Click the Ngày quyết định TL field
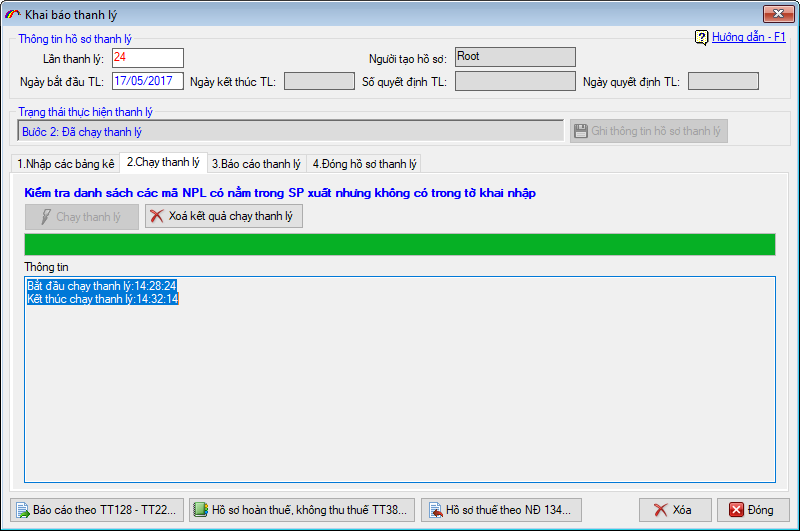 coord(723,81)
